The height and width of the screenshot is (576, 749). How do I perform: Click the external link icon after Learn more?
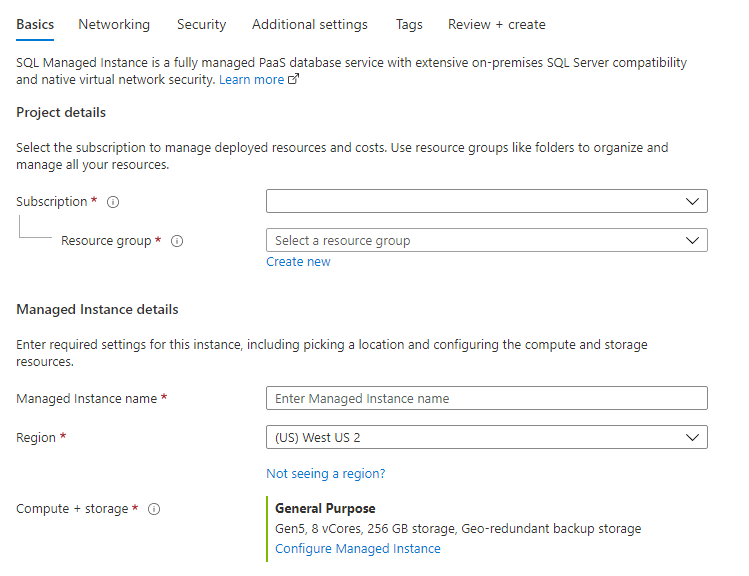[x=294, y=80]
